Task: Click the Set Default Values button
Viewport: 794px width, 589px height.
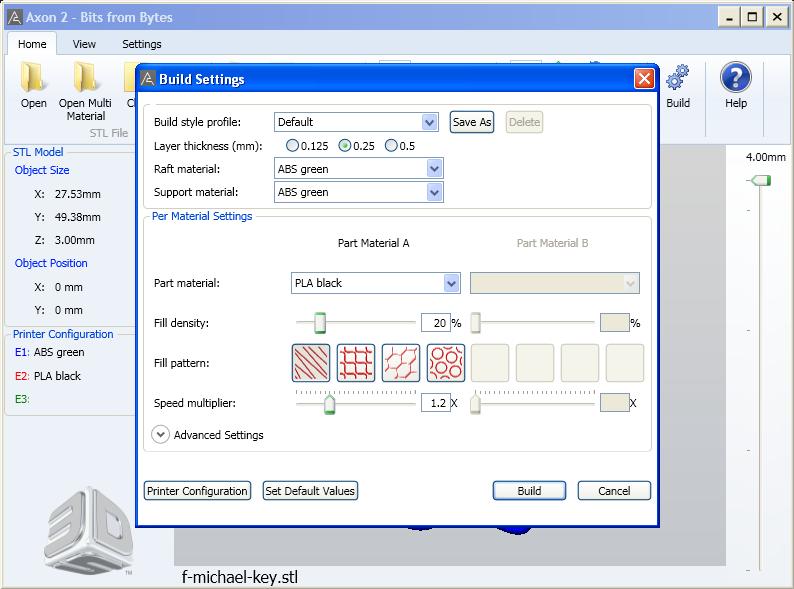Action: [x=310, y=491]
